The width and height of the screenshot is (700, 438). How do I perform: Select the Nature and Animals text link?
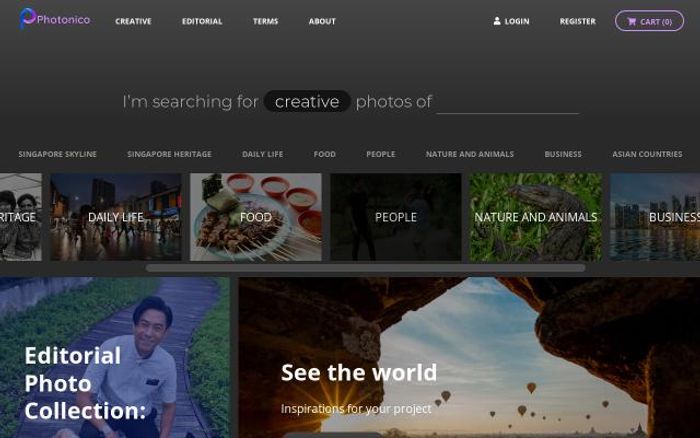pyautogui.click(x=470, y=154)
